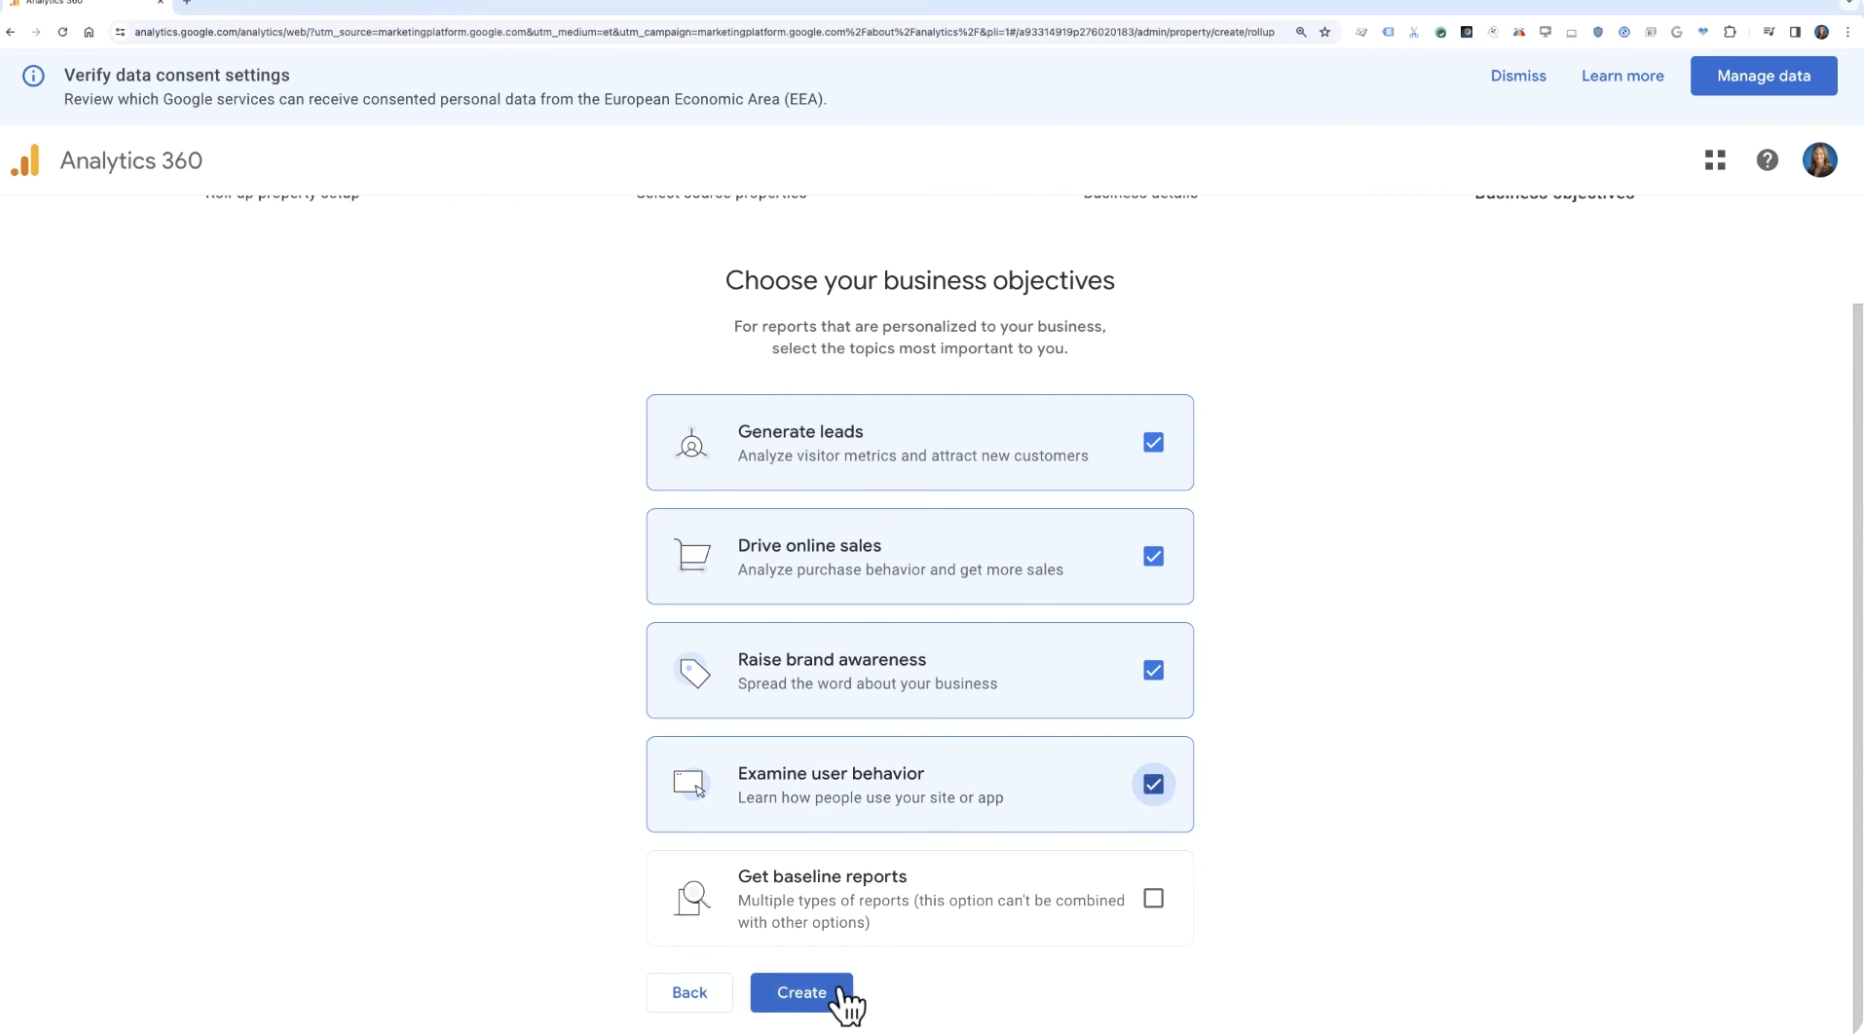
Task: Click the browser address bar URL
Action: pos(706,32)
